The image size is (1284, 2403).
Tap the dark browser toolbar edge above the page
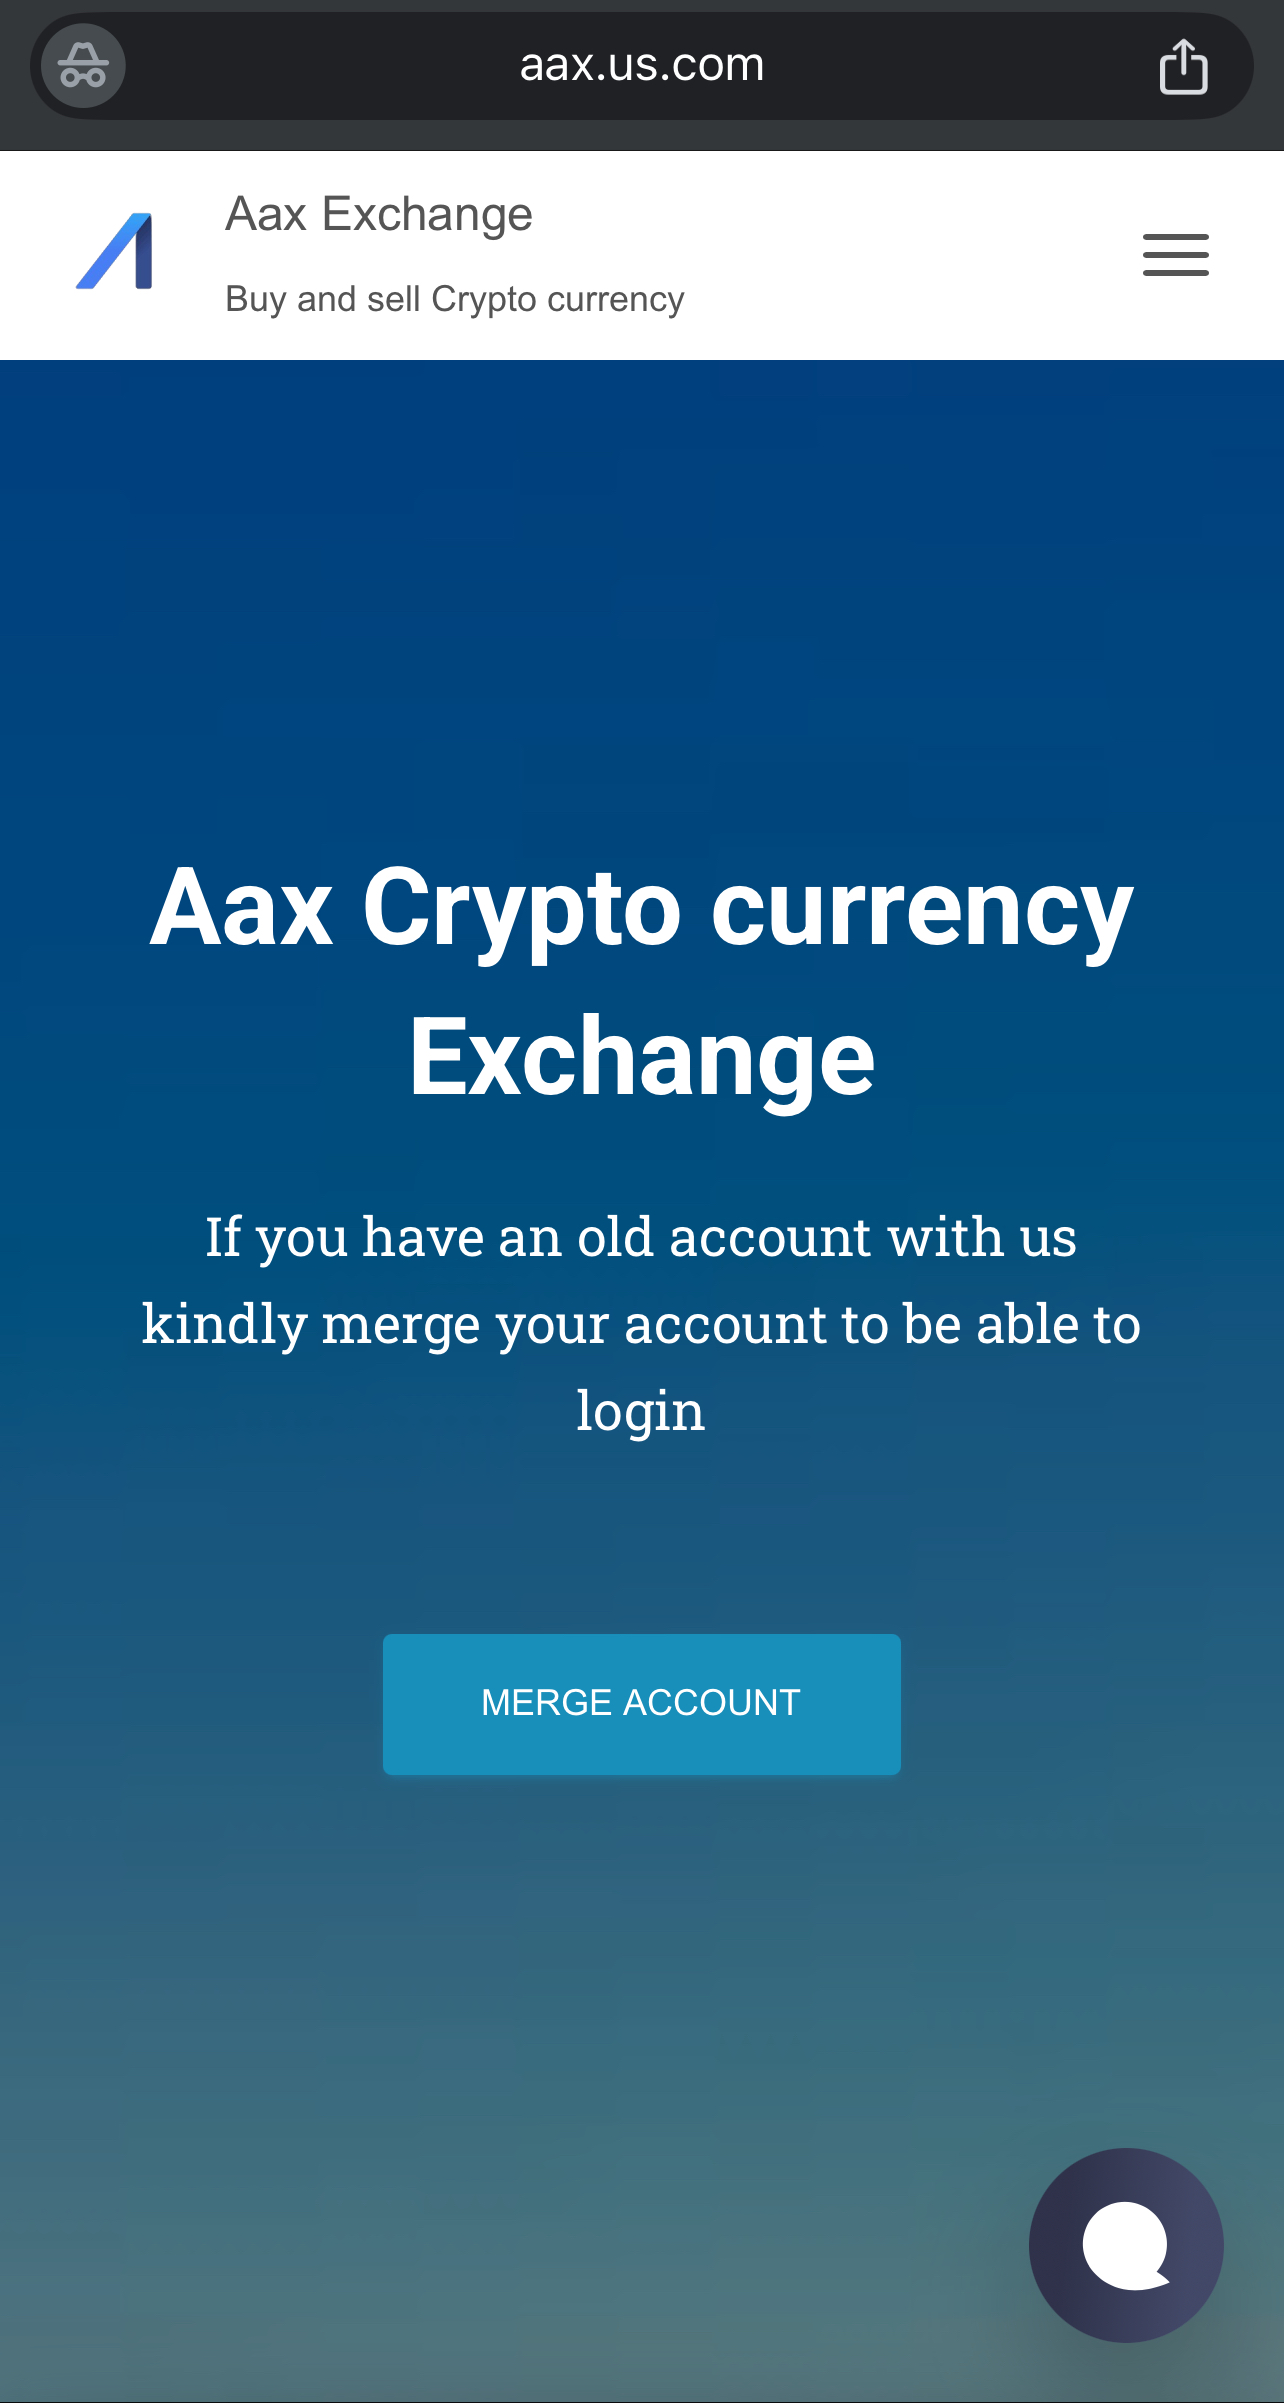pos(642,138)
